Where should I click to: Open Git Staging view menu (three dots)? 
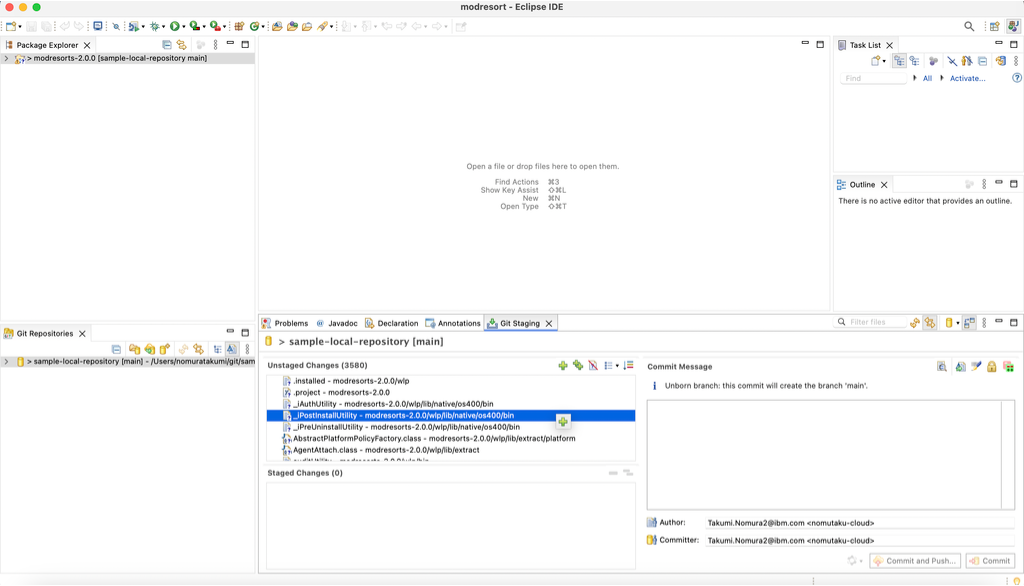[x=984, y=323]
